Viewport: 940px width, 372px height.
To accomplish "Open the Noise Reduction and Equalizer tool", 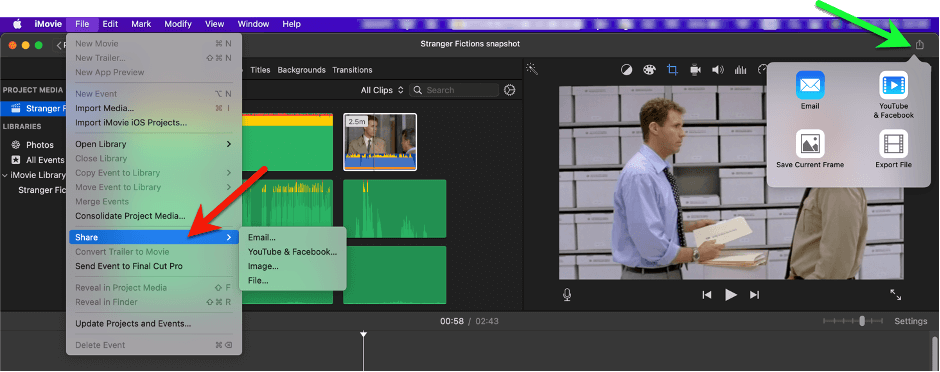I will pyautogui.click(x=741, y=70).
